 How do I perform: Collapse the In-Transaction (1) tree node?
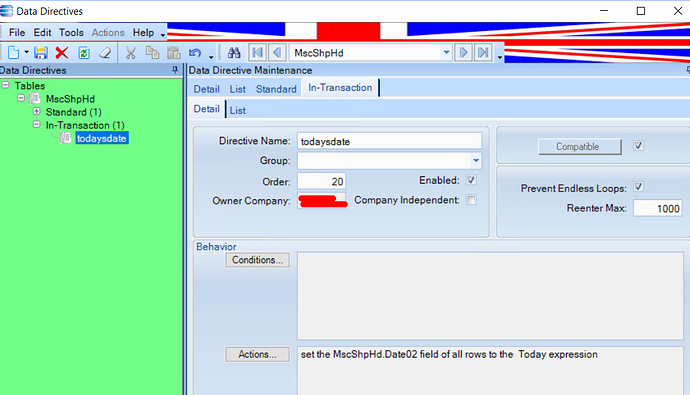coord(37,124)
